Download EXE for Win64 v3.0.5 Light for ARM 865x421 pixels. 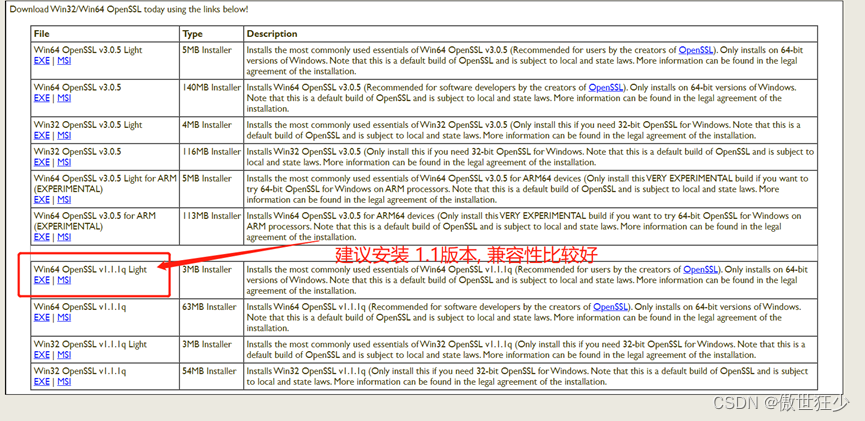(x=41, y=200)
